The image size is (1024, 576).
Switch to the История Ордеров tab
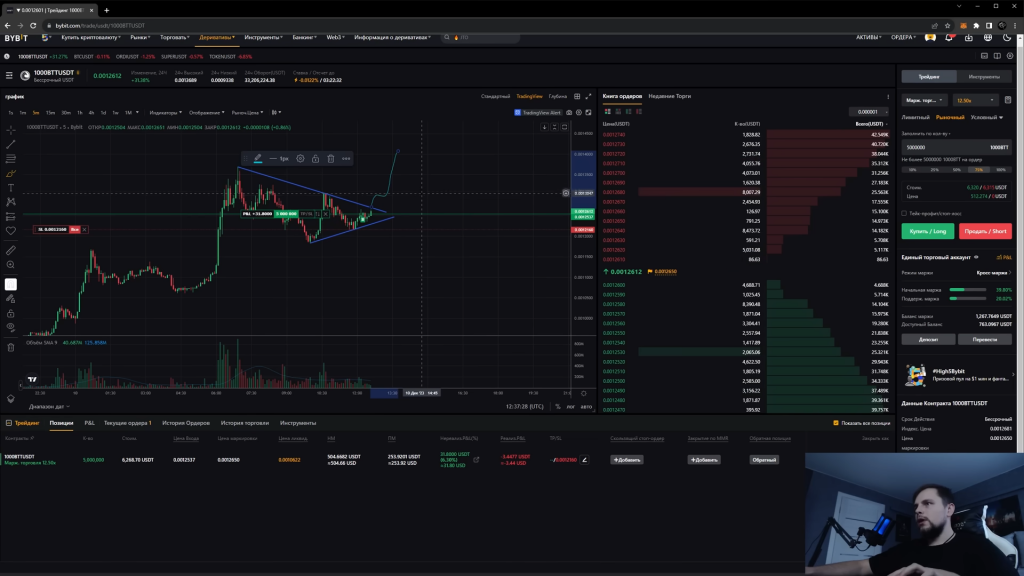(x=186, y=423)
